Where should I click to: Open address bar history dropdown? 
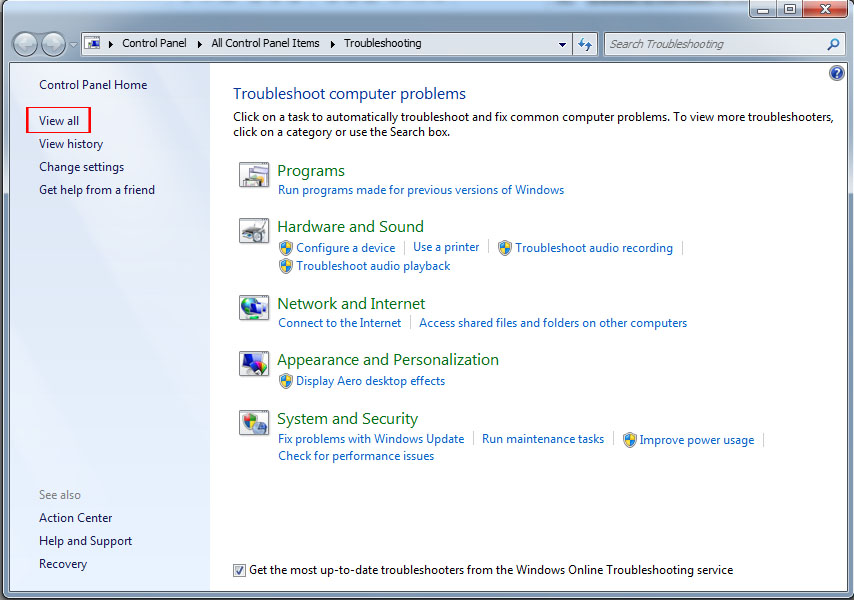562,45
